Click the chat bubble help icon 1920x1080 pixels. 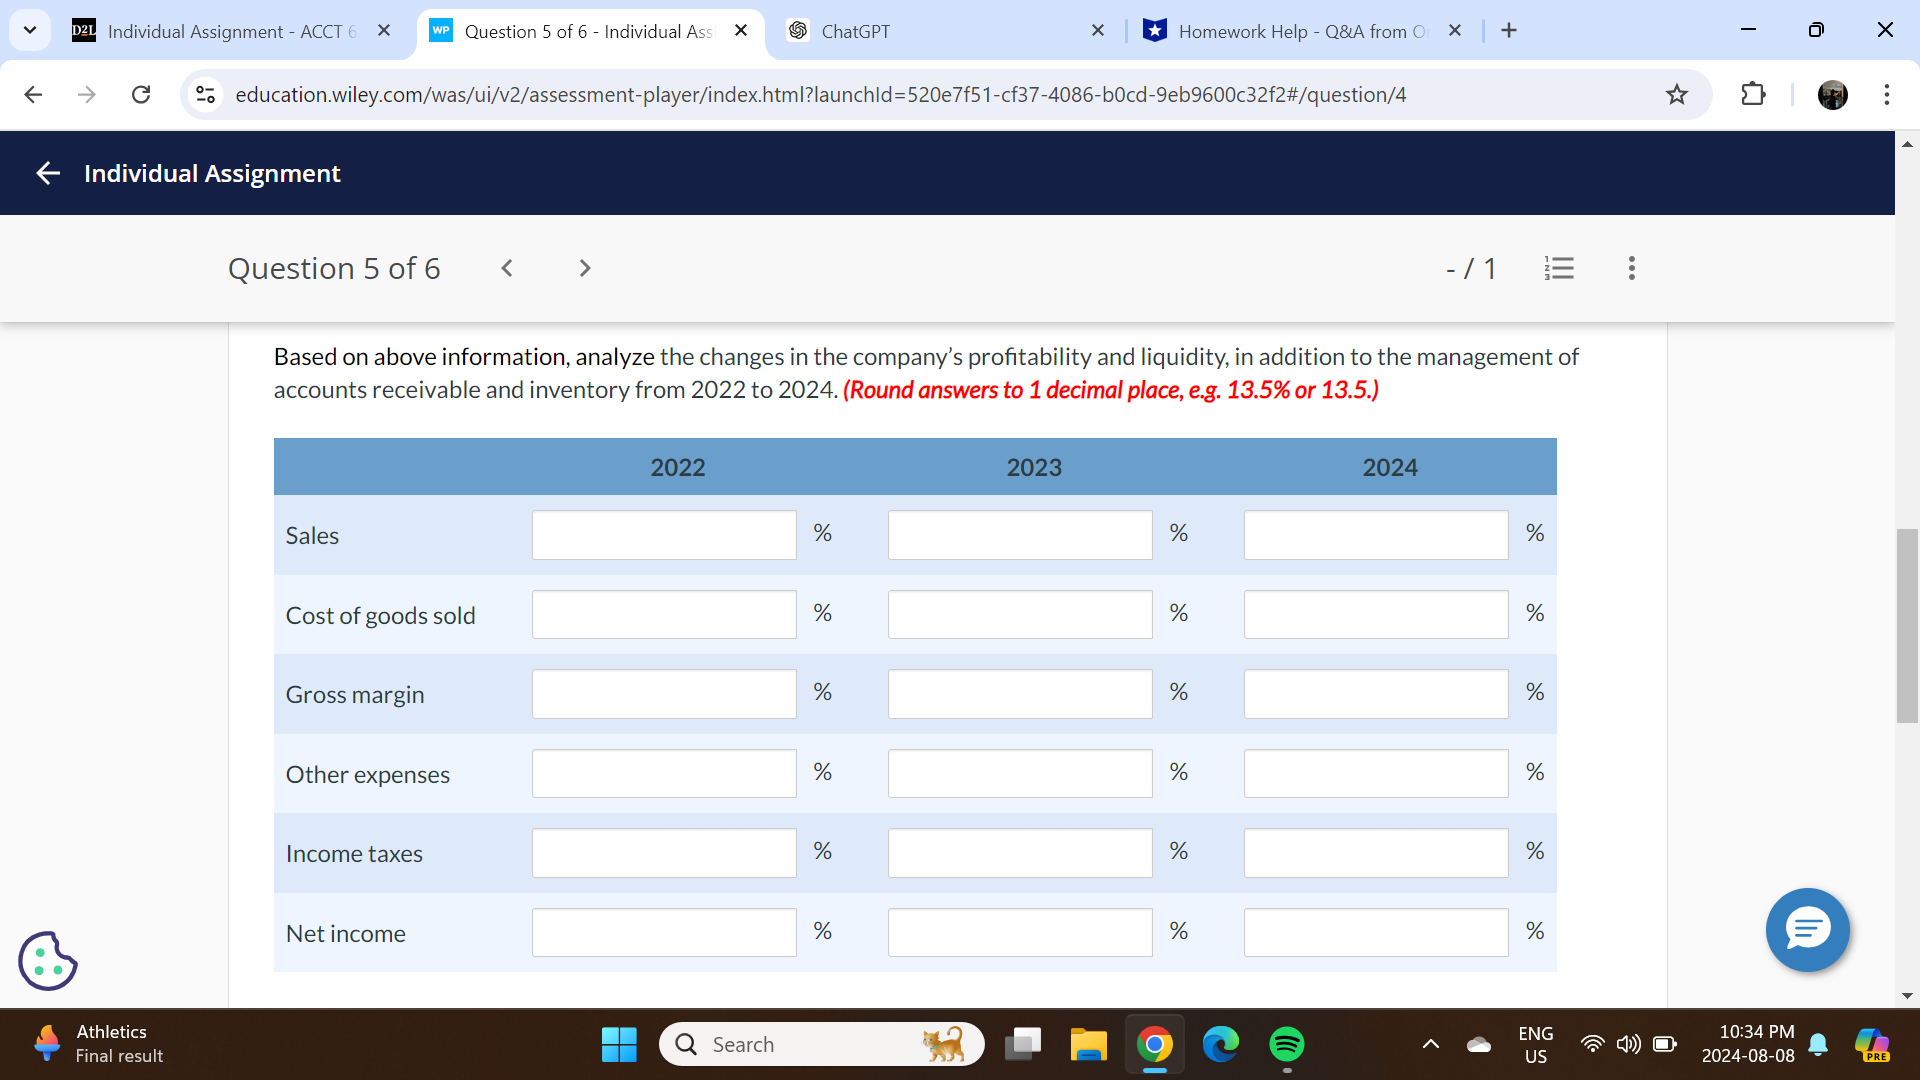click(1807, 930)
